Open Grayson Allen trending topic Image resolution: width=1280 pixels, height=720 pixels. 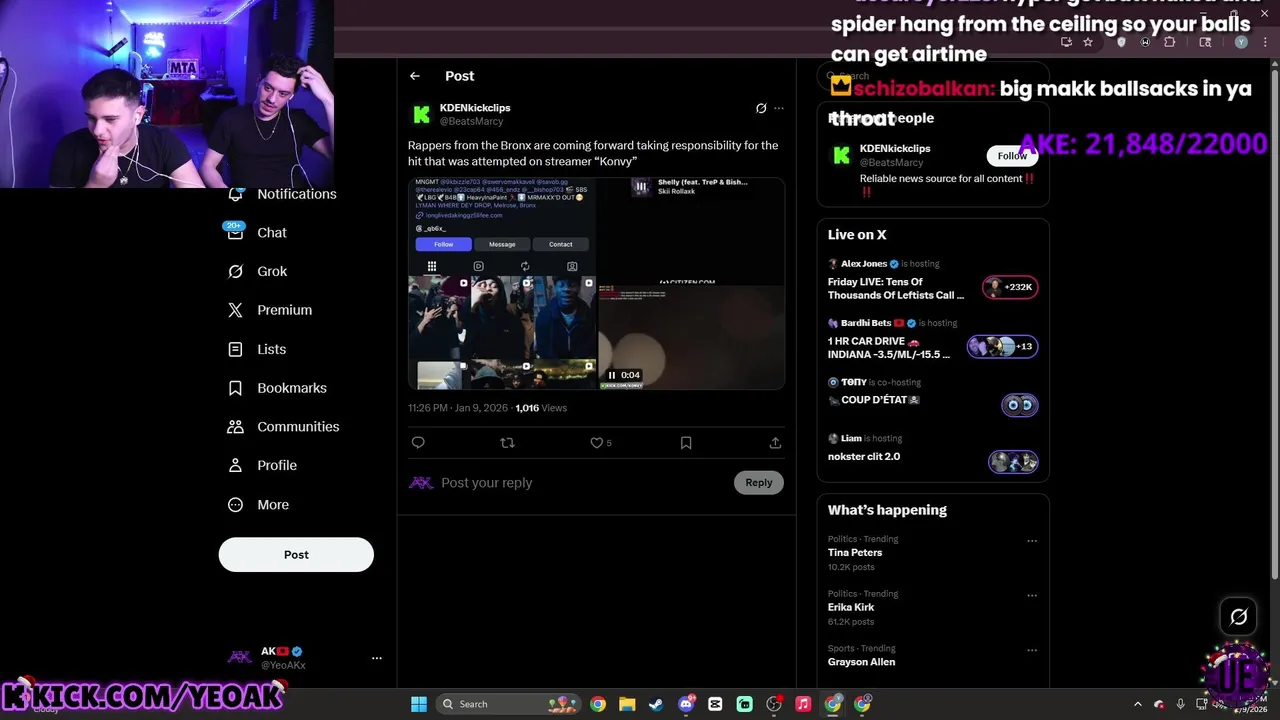(x=861, y=662)
